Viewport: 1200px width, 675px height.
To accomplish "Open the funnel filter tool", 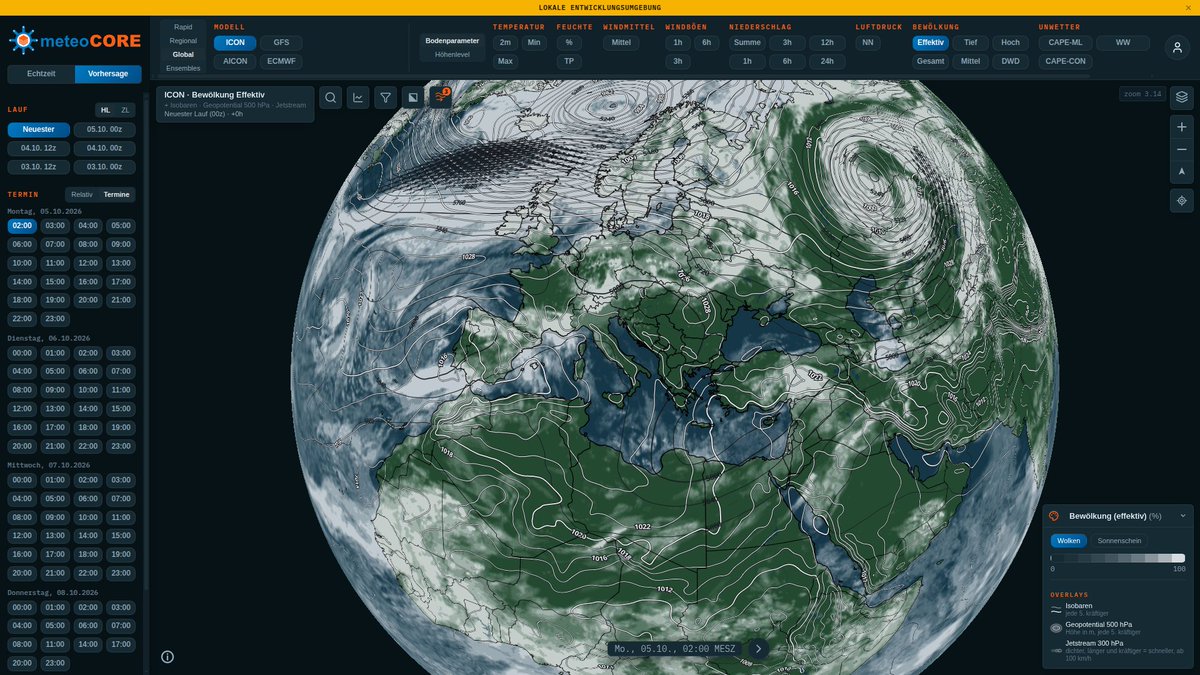I will [385, 97].
